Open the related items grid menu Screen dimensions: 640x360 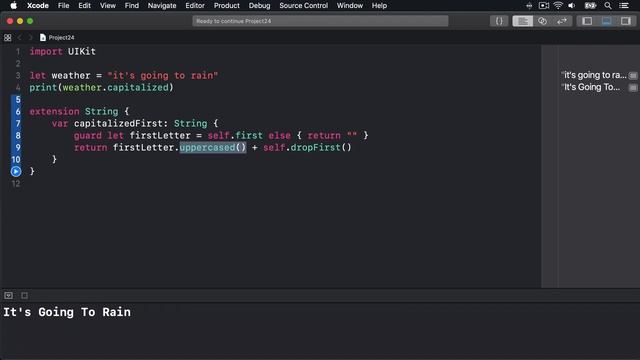[8, 38]
